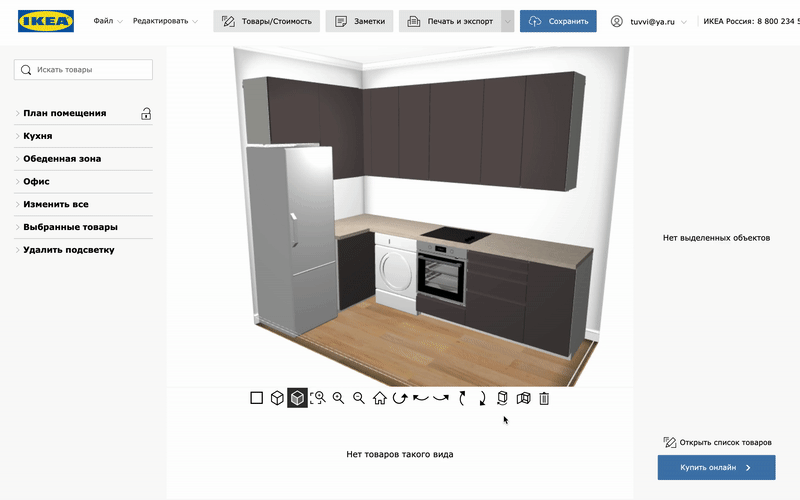
Task: Select the wireframe 3D cube view
Action: point(277,398)
